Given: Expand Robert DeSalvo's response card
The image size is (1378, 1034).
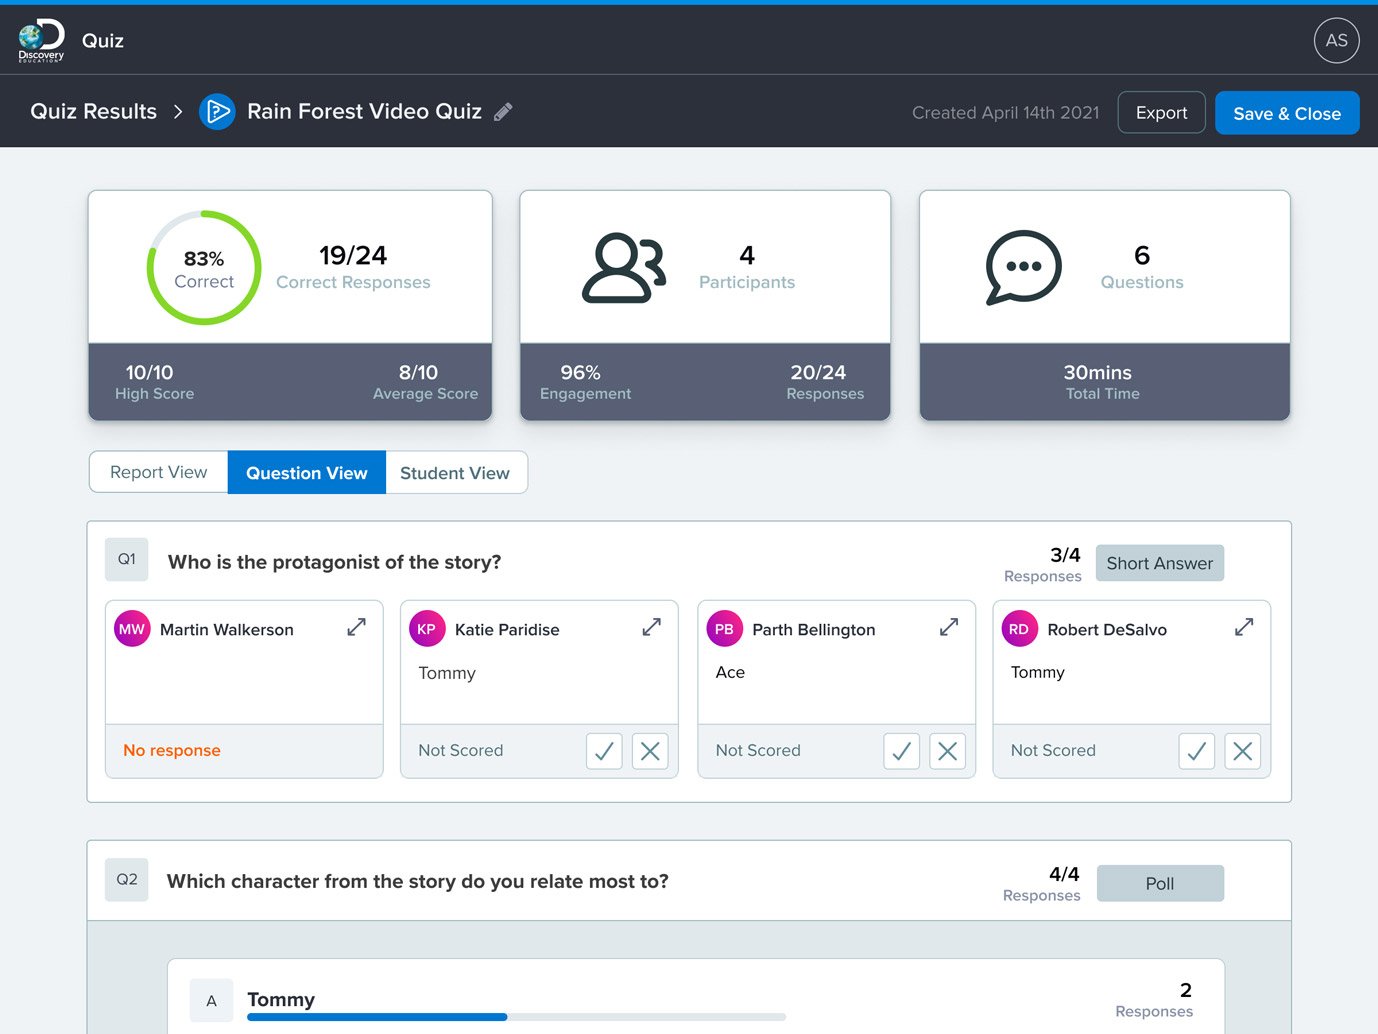Looking at the screenshot, I should pos(1244,627).
